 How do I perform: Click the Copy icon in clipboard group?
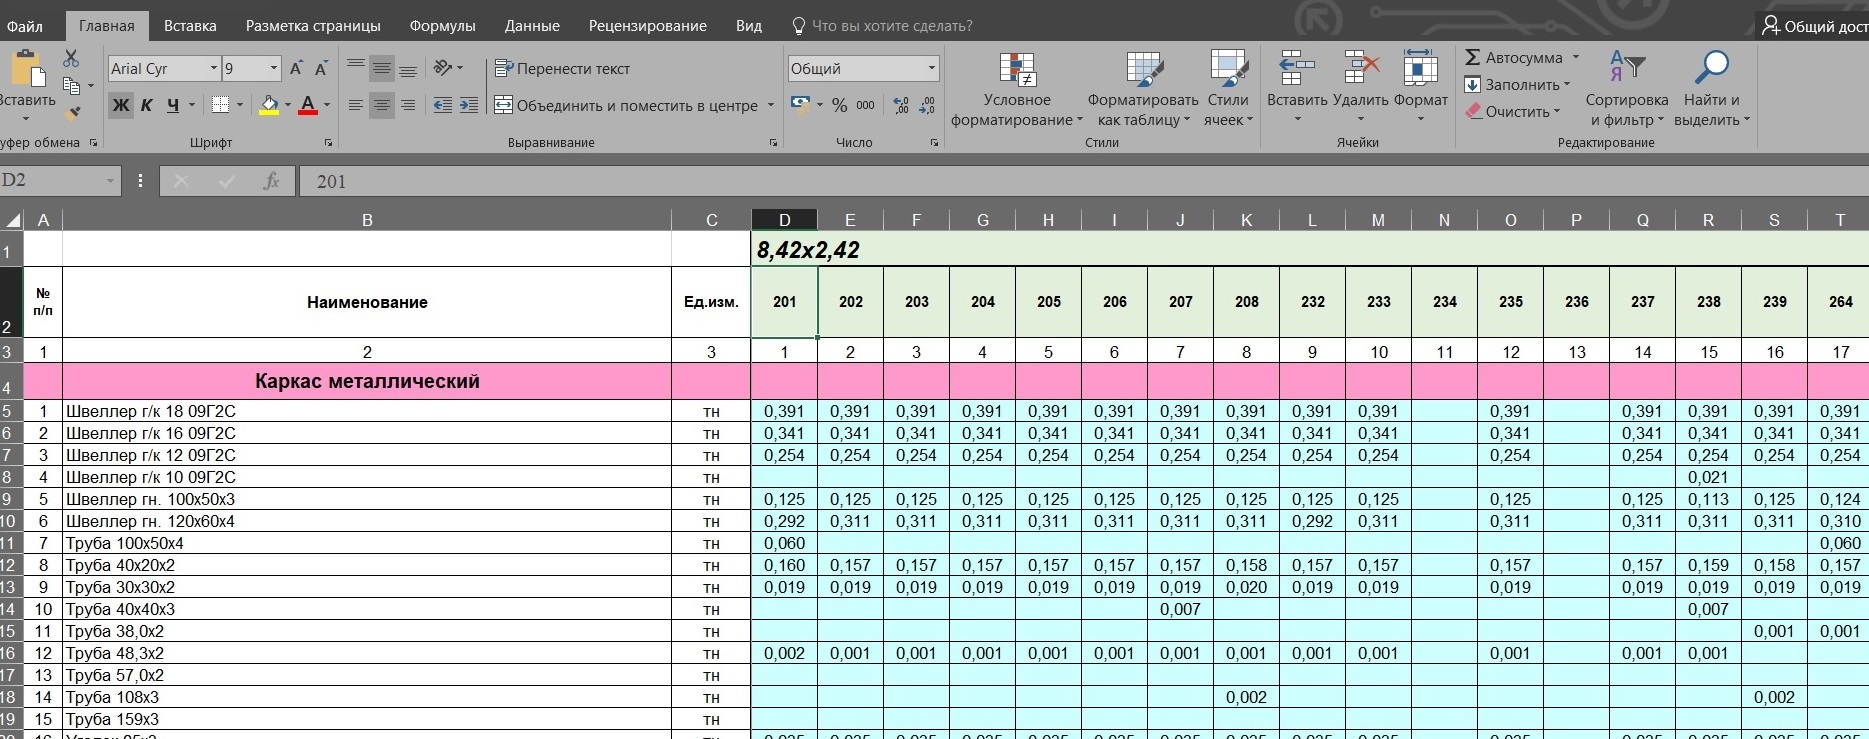71,86
